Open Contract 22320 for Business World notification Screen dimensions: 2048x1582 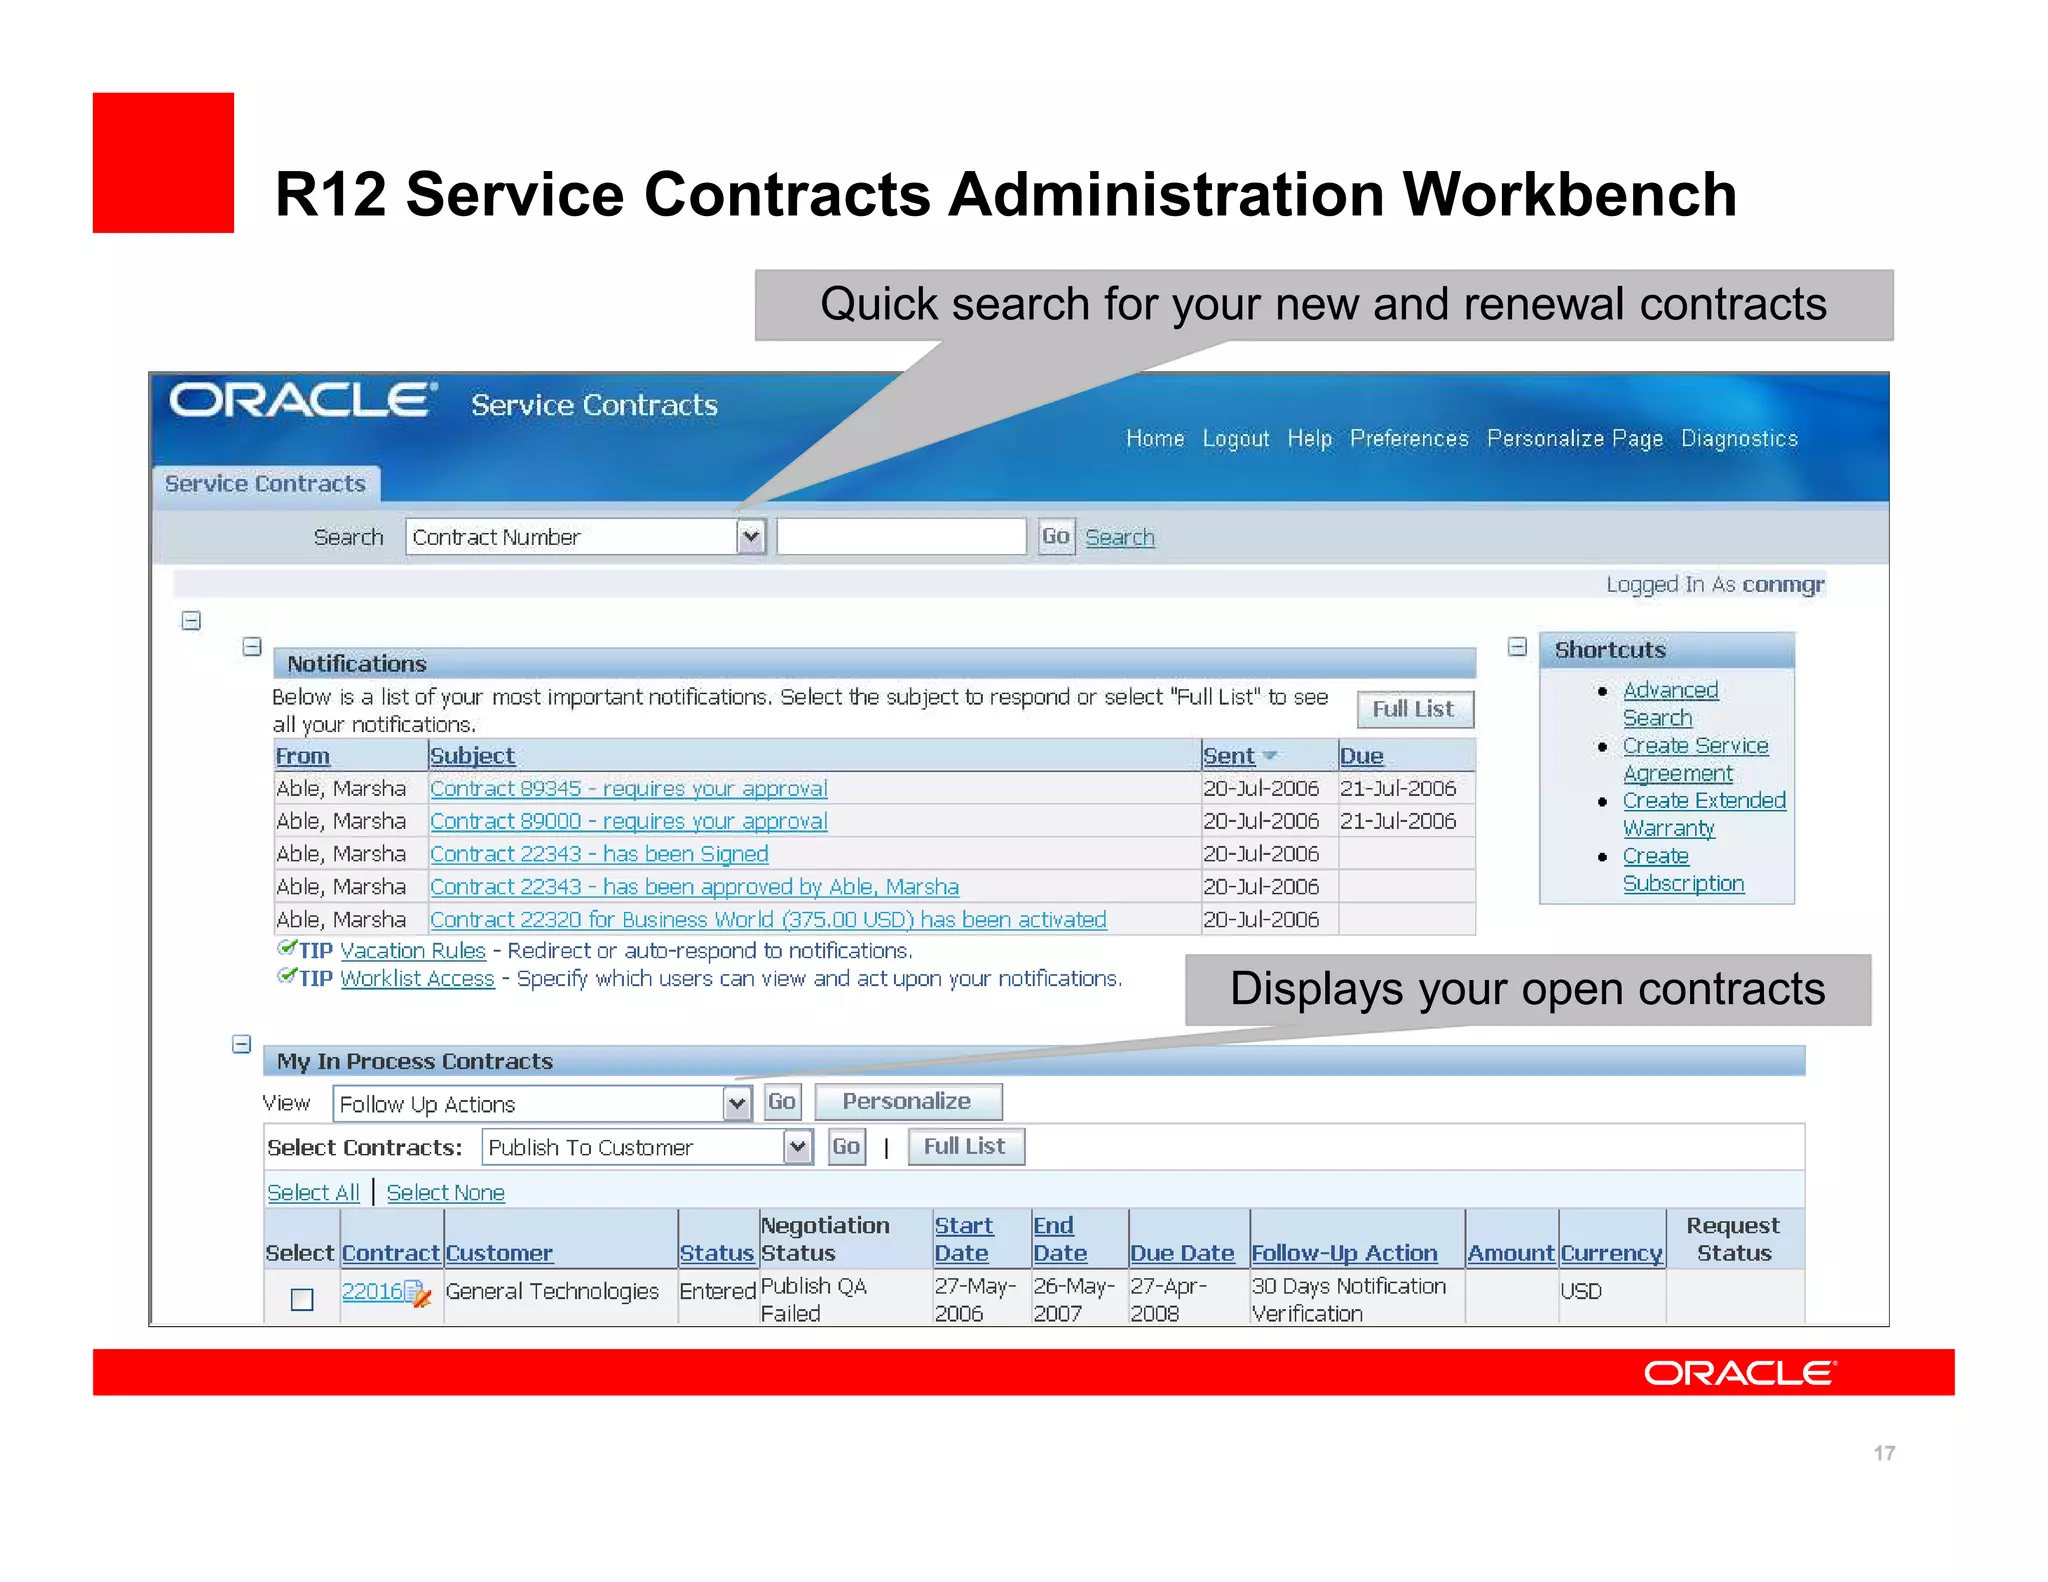click(x=769, y=920)
